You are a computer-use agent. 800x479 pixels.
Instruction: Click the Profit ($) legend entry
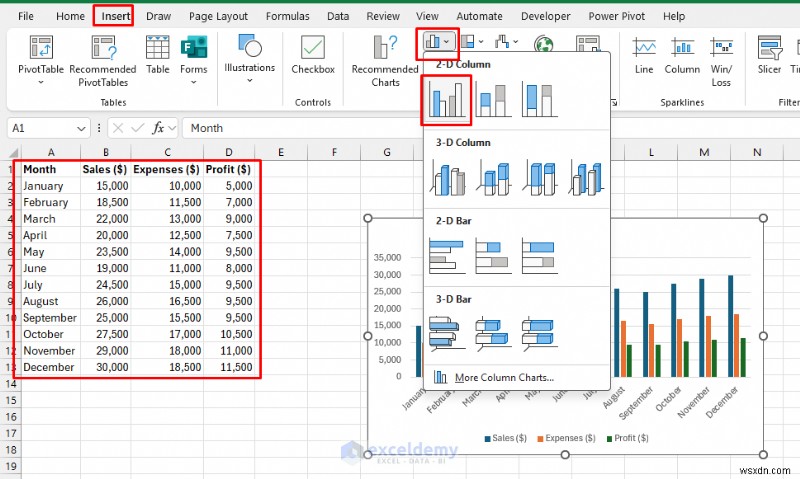pos(628,438)
